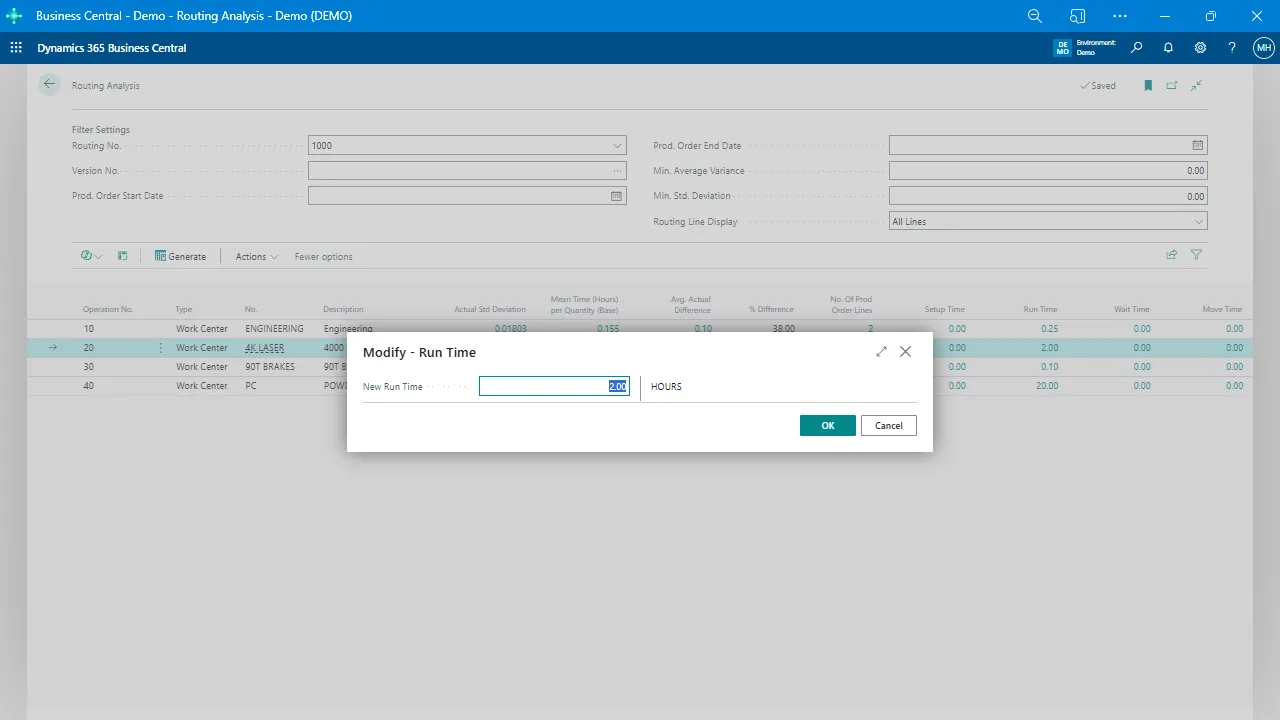Open the Prod. Order End Date calendar picker
Image resolution: width=1280 pixels, height=720 pixels.
1197,145
